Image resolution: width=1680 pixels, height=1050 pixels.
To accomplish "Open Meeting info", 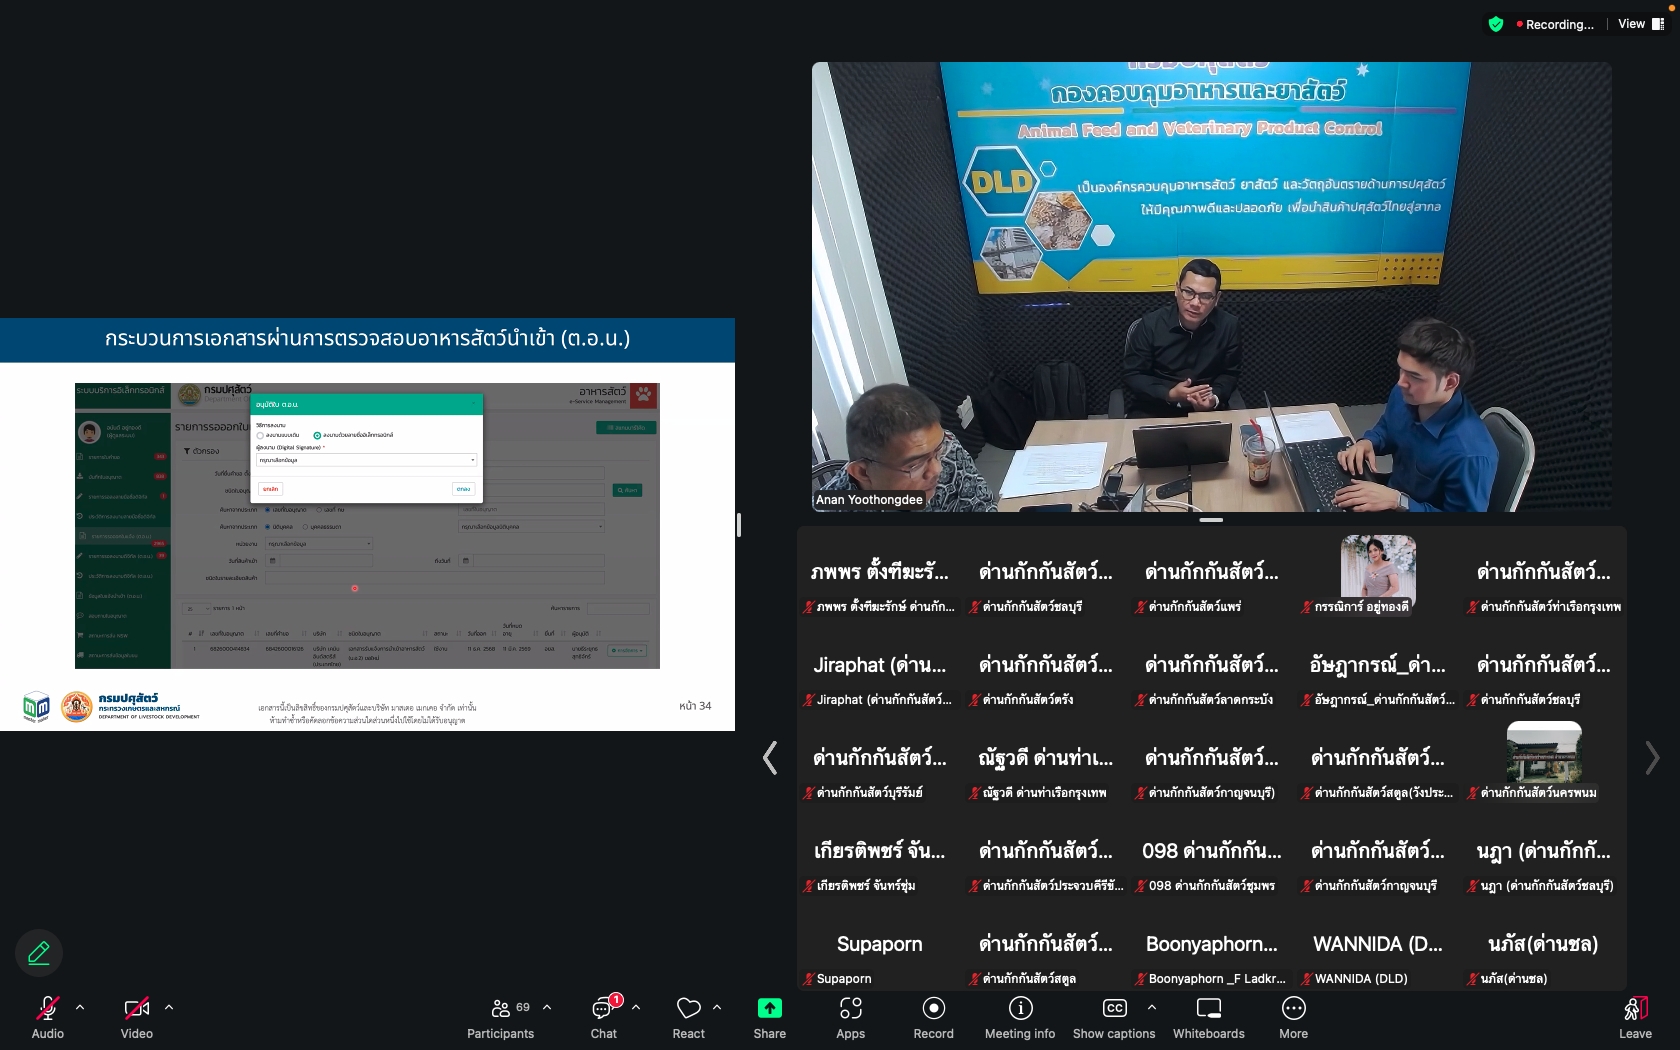I will tap(1019, 1017).
